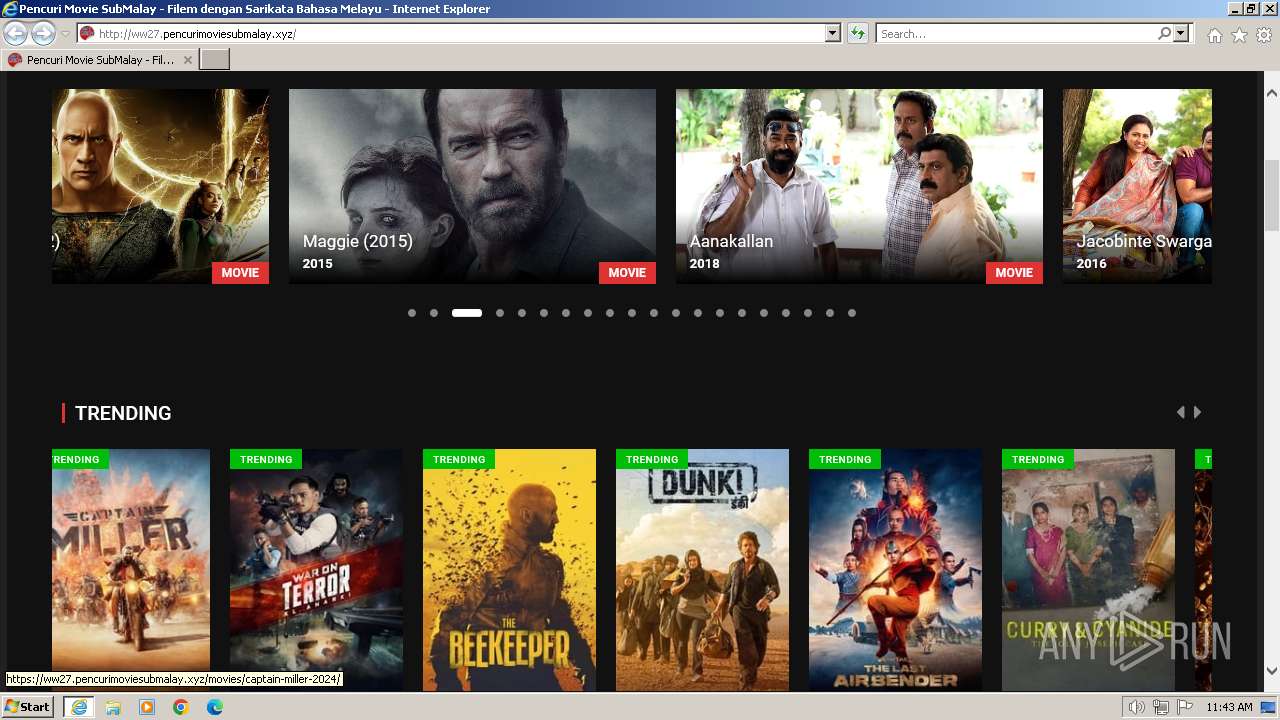The width and height of the screenshot is (1280, 720).
Task: Open The Last Airbender trending poster
Action: 895,570
